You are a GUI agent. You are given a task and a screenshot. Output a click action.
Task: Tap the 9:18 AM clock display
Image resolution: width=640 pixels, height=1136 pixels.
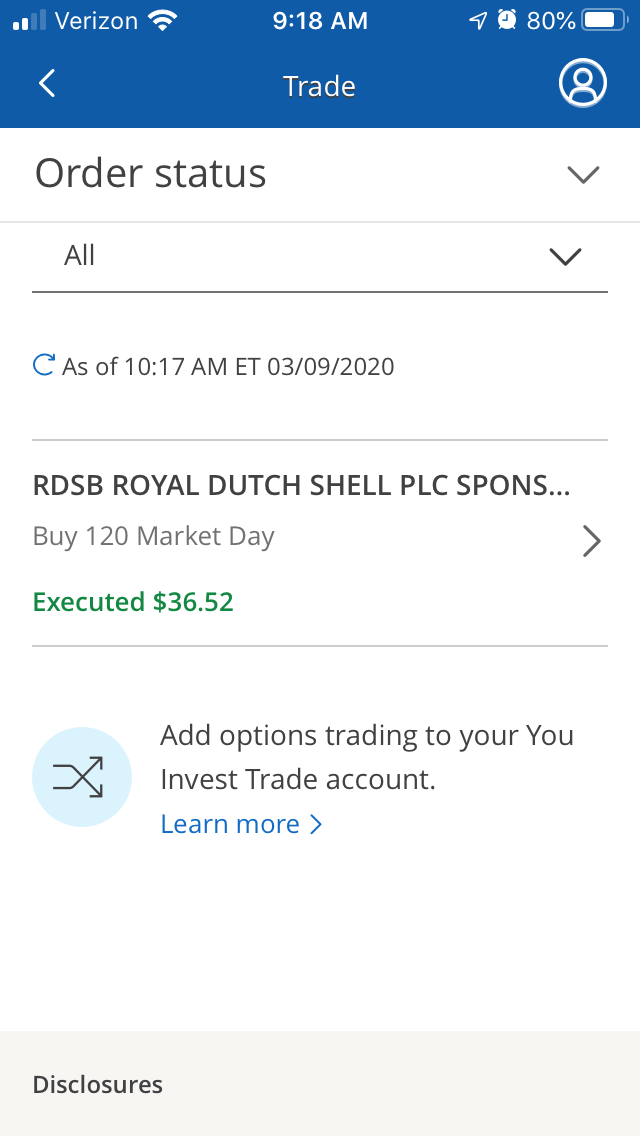point(319,19)
